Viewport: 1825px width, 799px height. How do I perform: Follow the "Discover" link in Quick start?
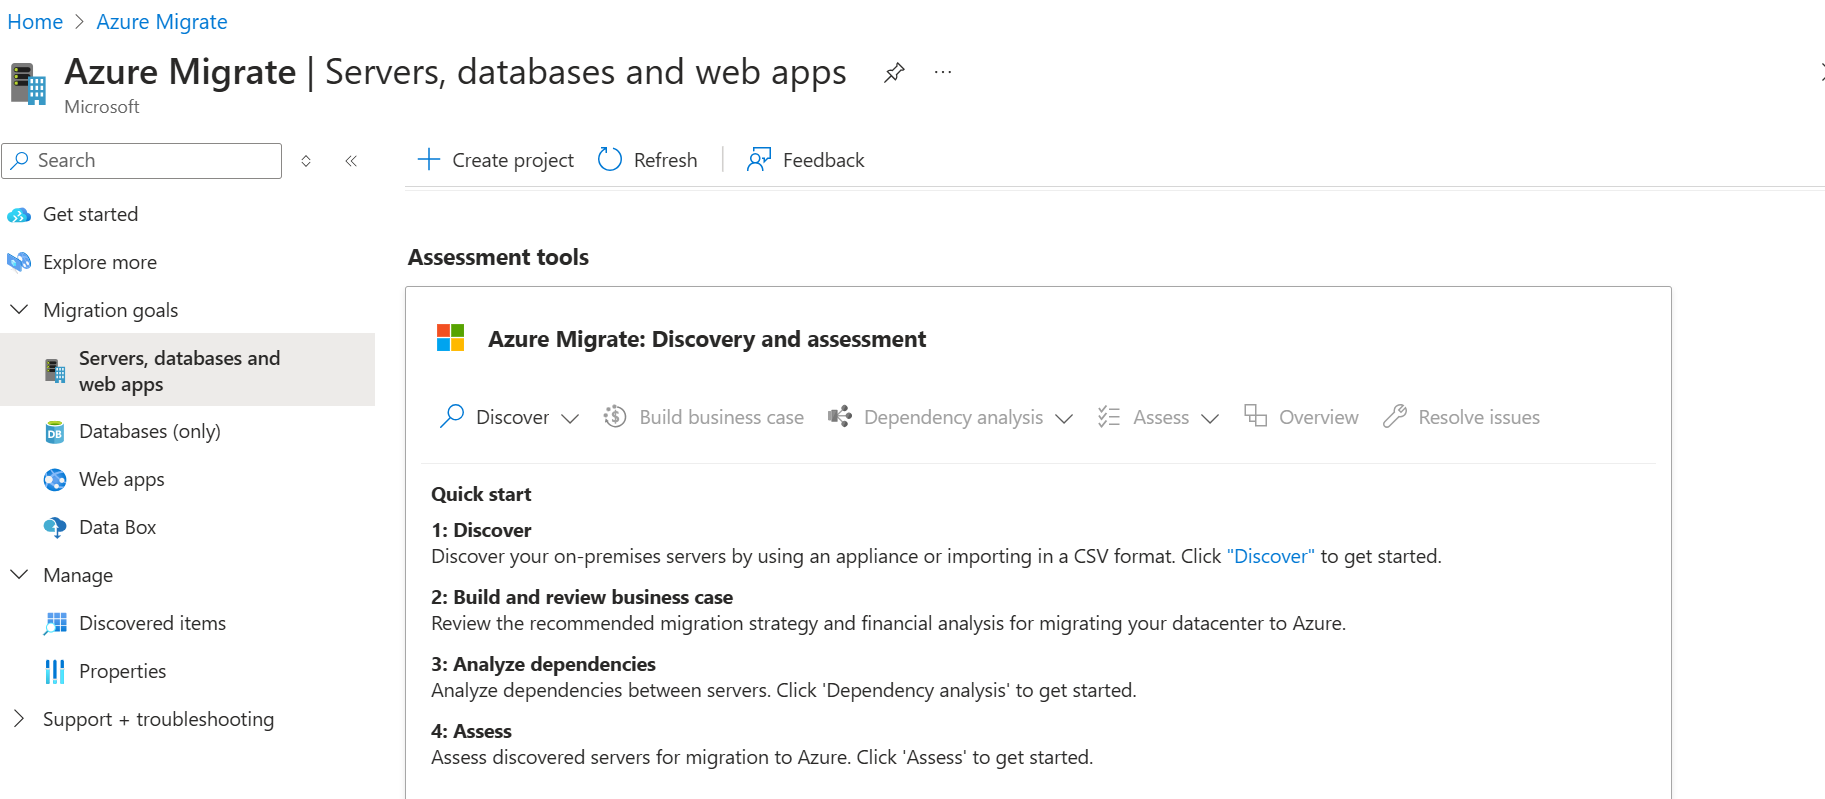(1270, 556)
